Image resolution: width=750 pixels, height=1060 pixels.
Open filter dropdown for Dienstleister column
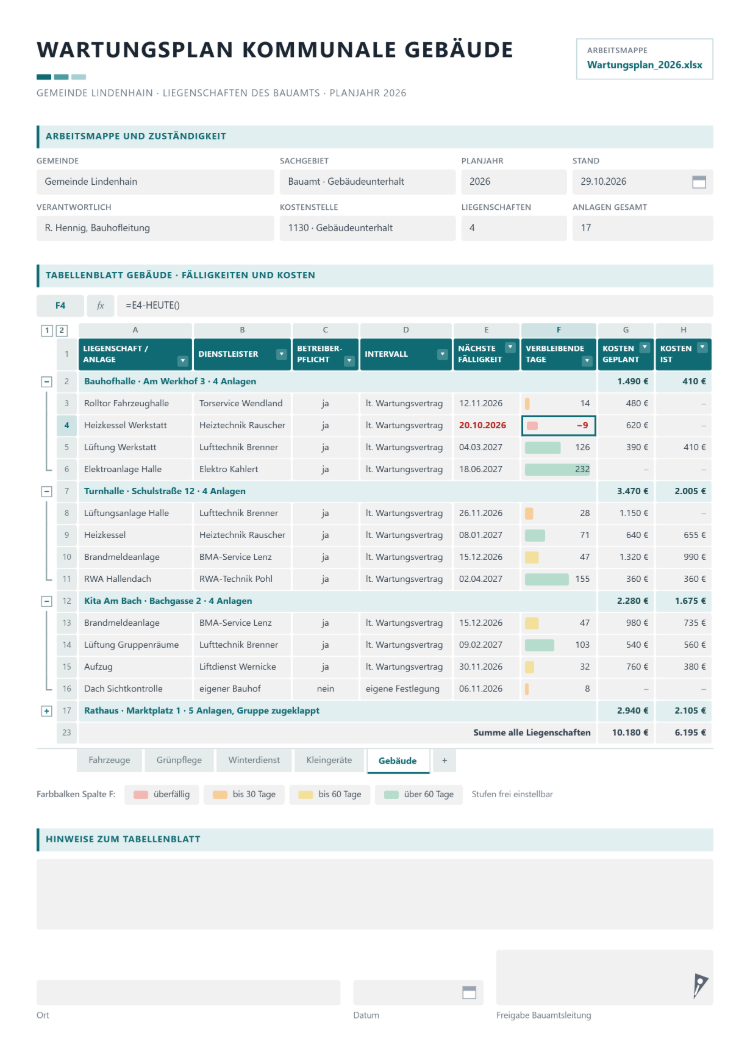(x=281, y=354)
